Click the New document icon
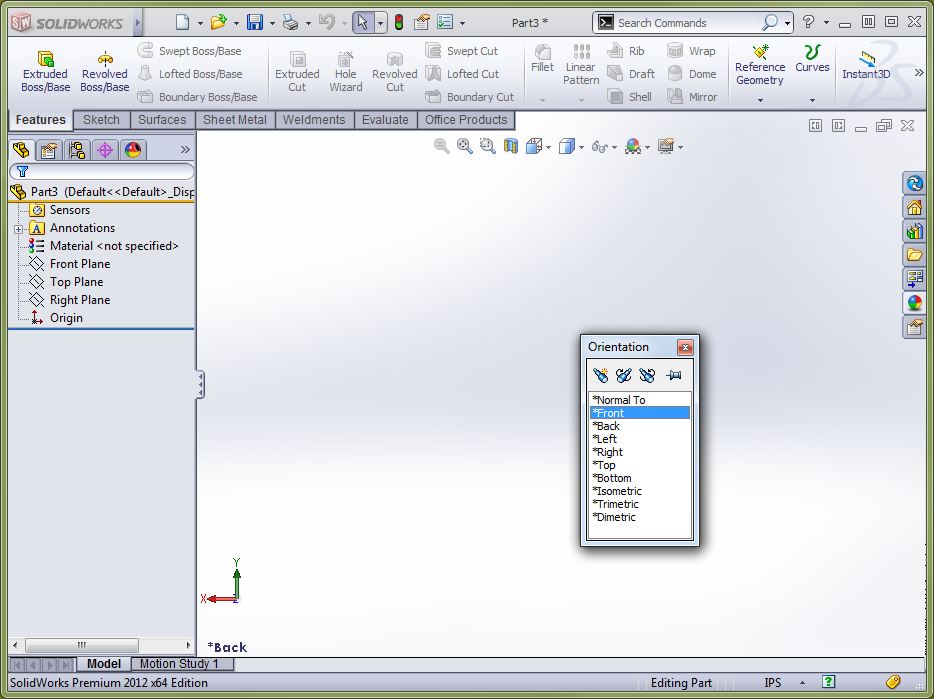Viewport: 934px width, 699px height. [183, 23]
